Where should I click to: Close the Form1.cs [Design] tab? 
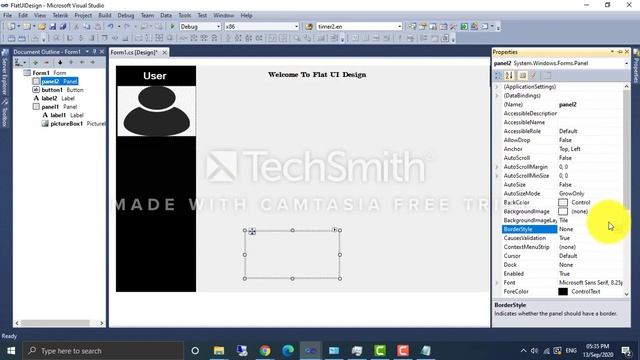(164, 53)
